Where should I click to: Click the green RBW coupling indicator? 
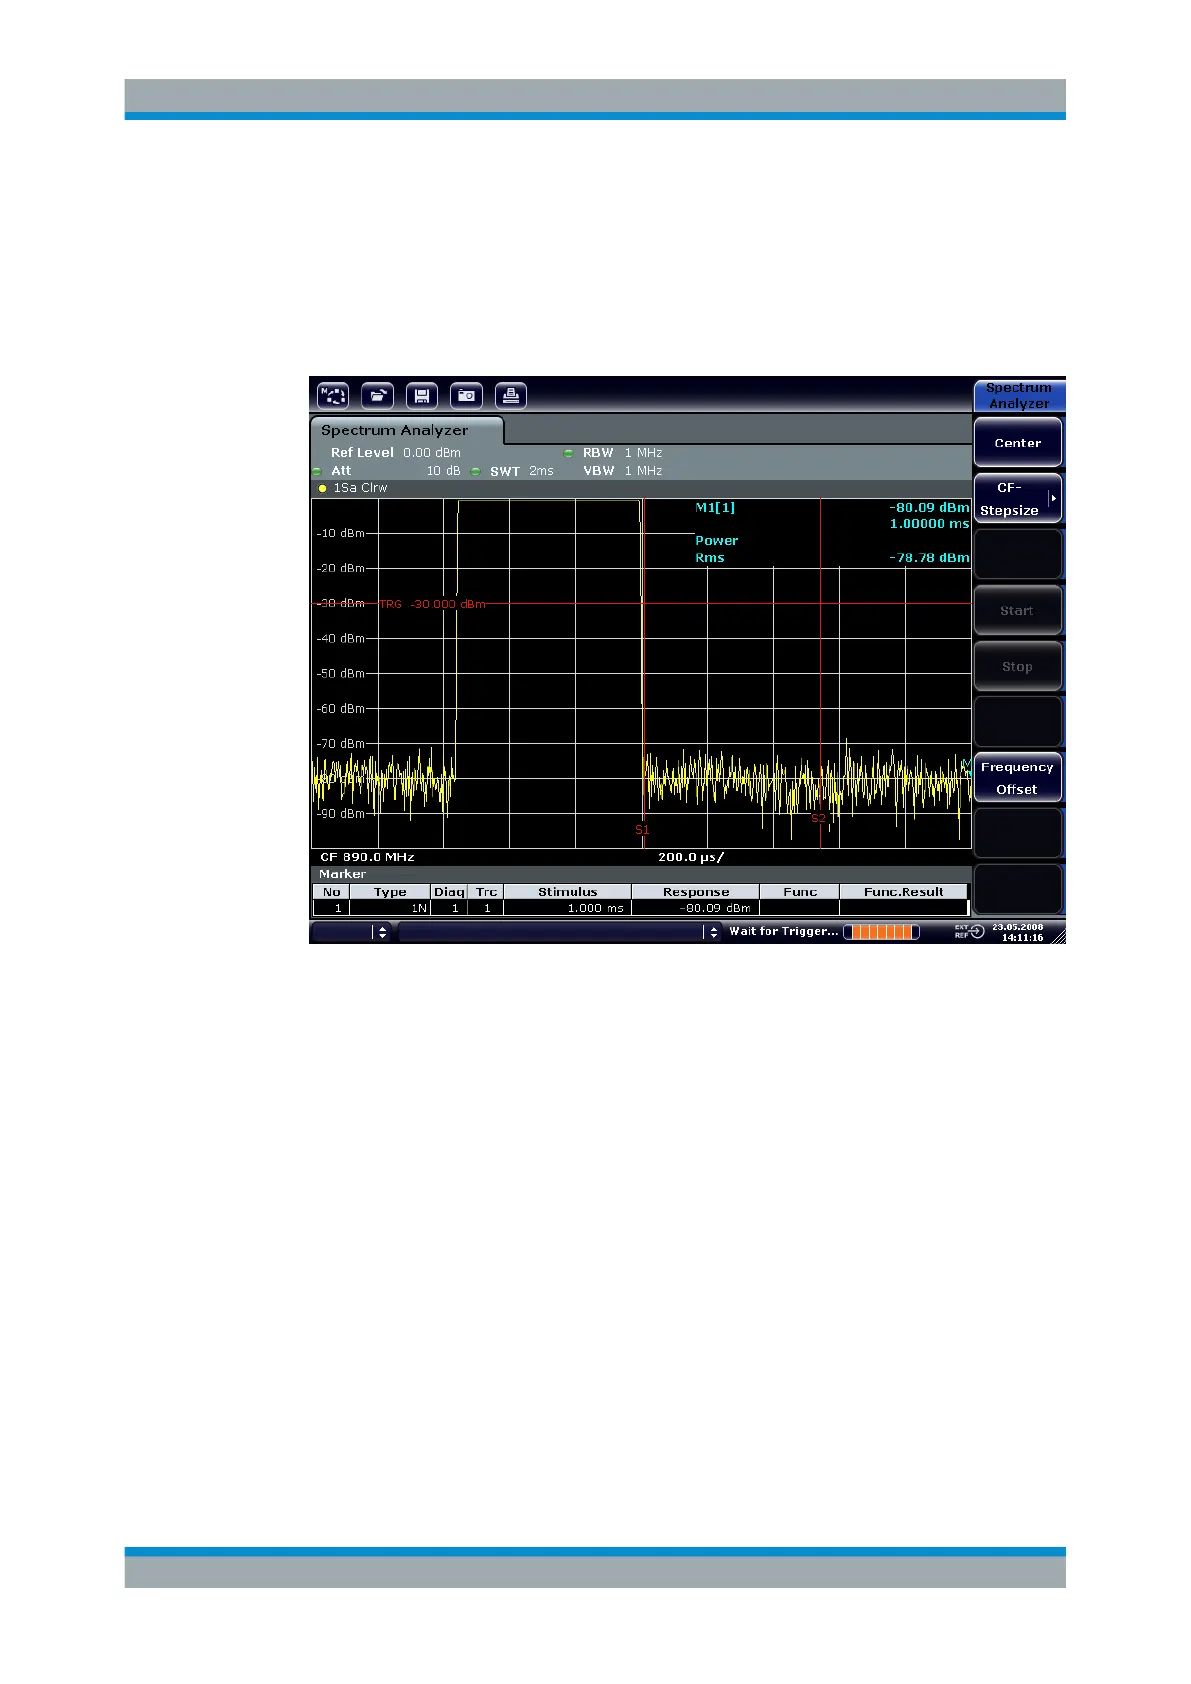[x=568, y=453]
